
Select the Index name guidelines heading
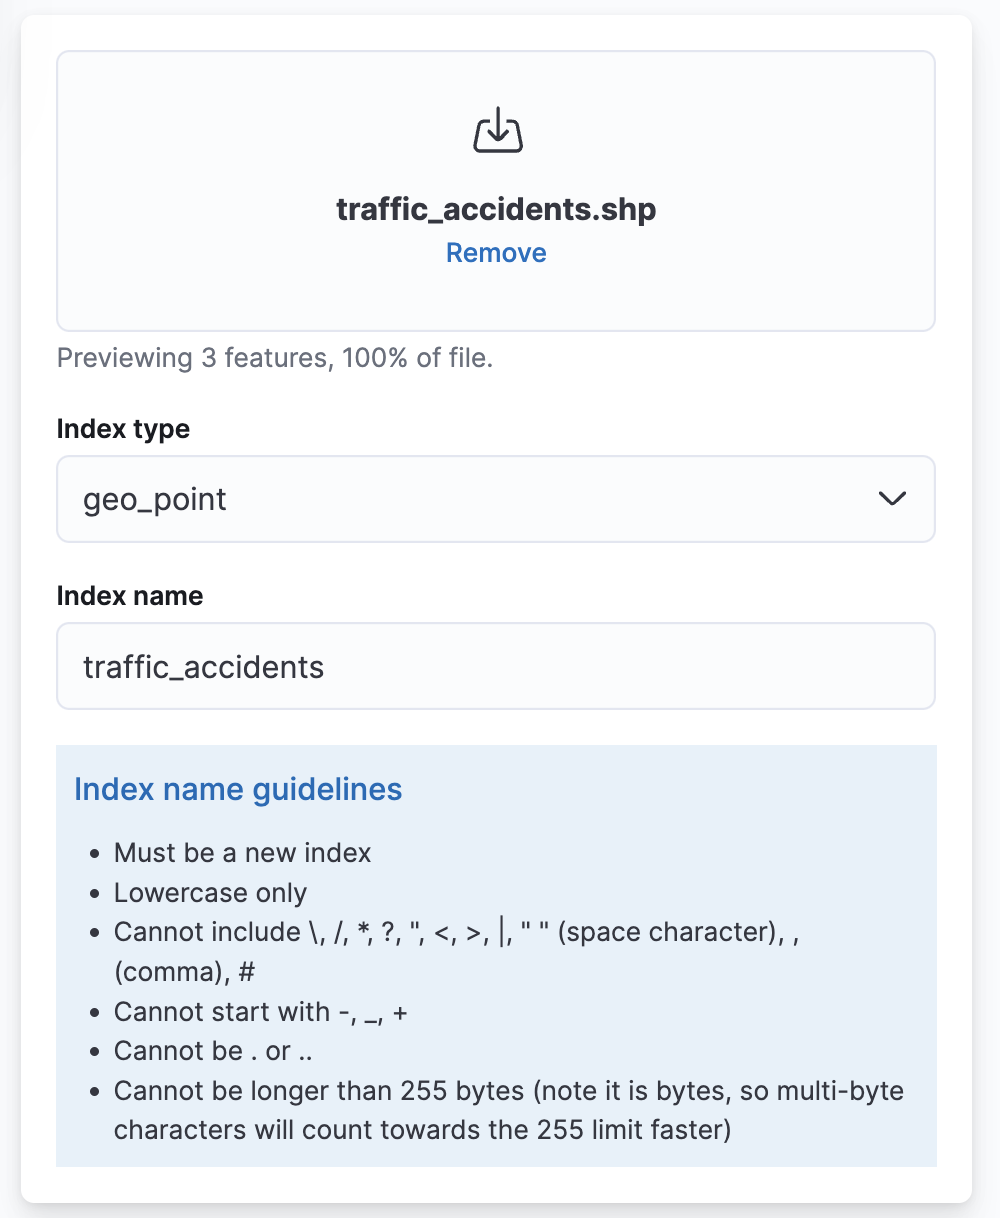[x=237, y=789]
